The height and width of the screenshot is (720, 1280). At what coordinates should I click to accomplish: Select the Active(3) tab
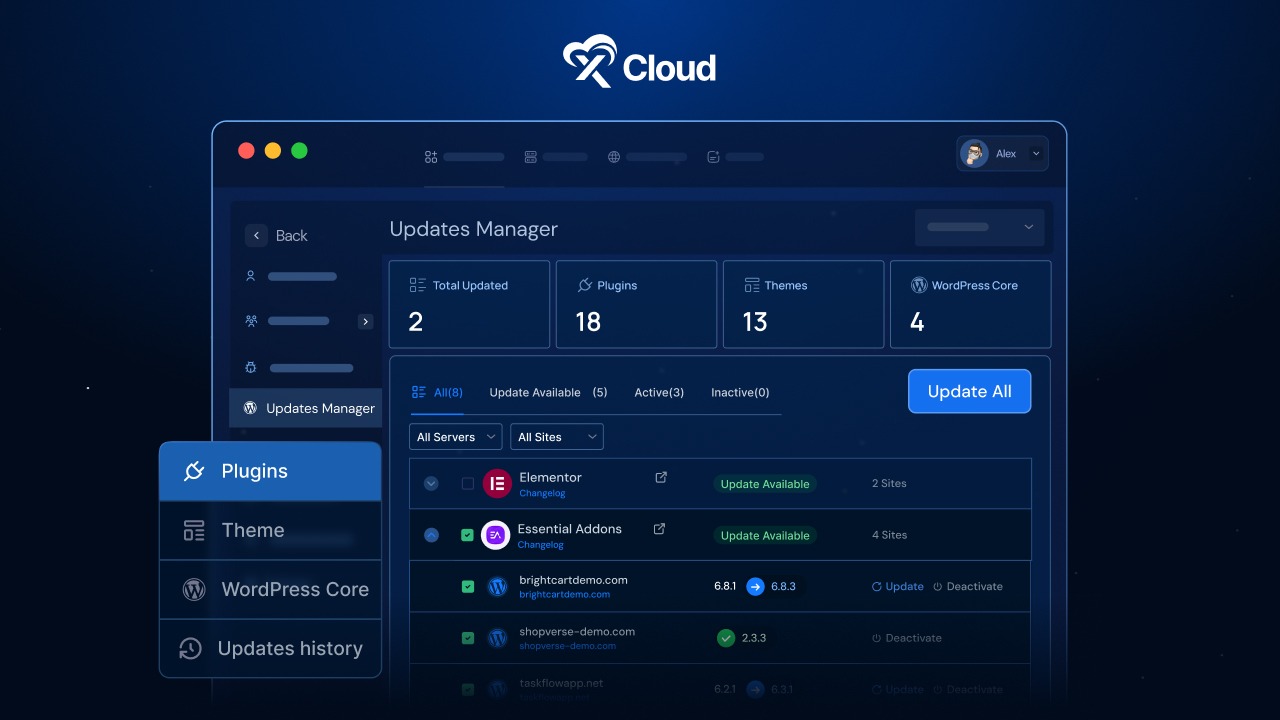click(659, 392)
